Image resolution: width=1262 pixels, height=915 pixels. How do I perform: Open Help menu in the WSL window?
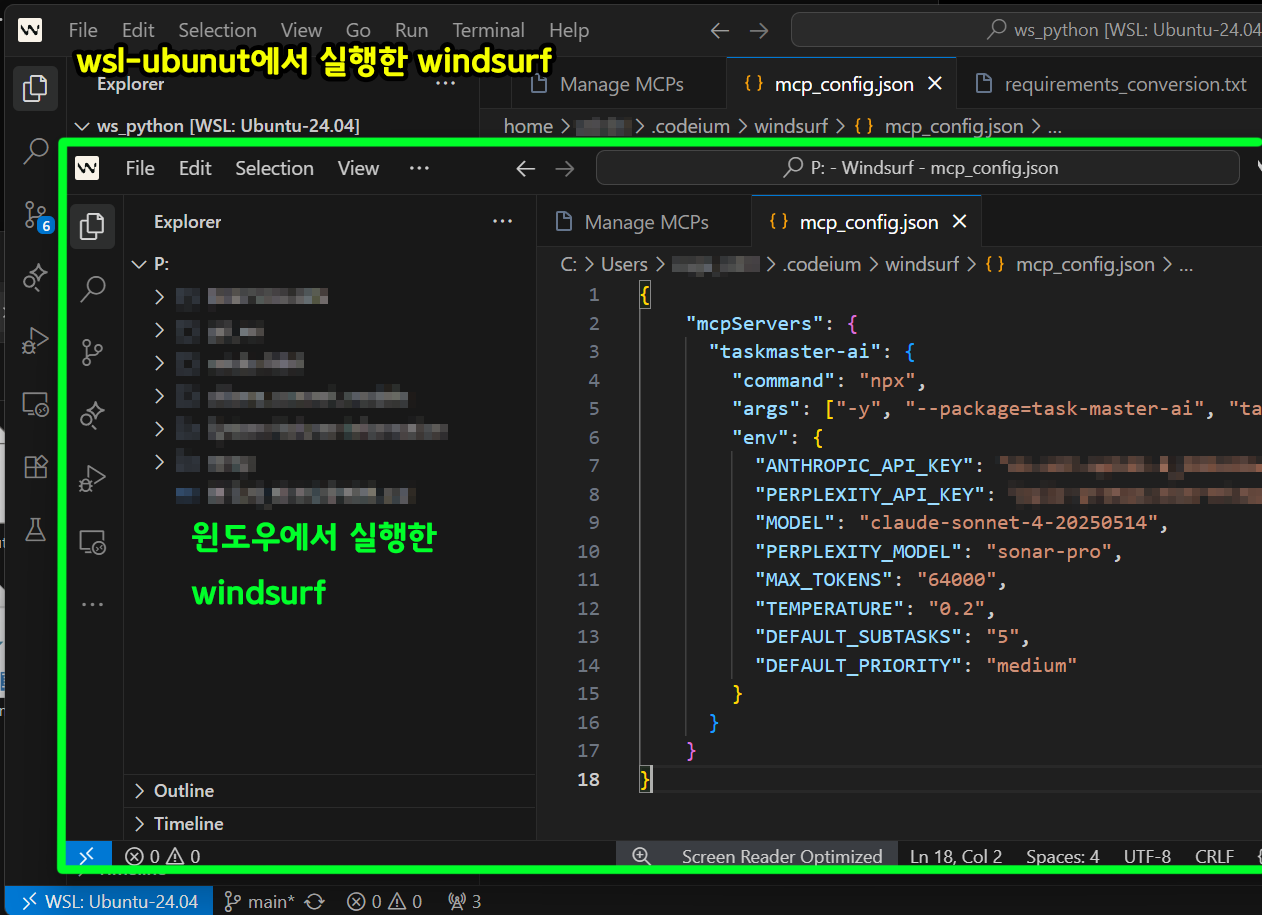click(569, 30)
